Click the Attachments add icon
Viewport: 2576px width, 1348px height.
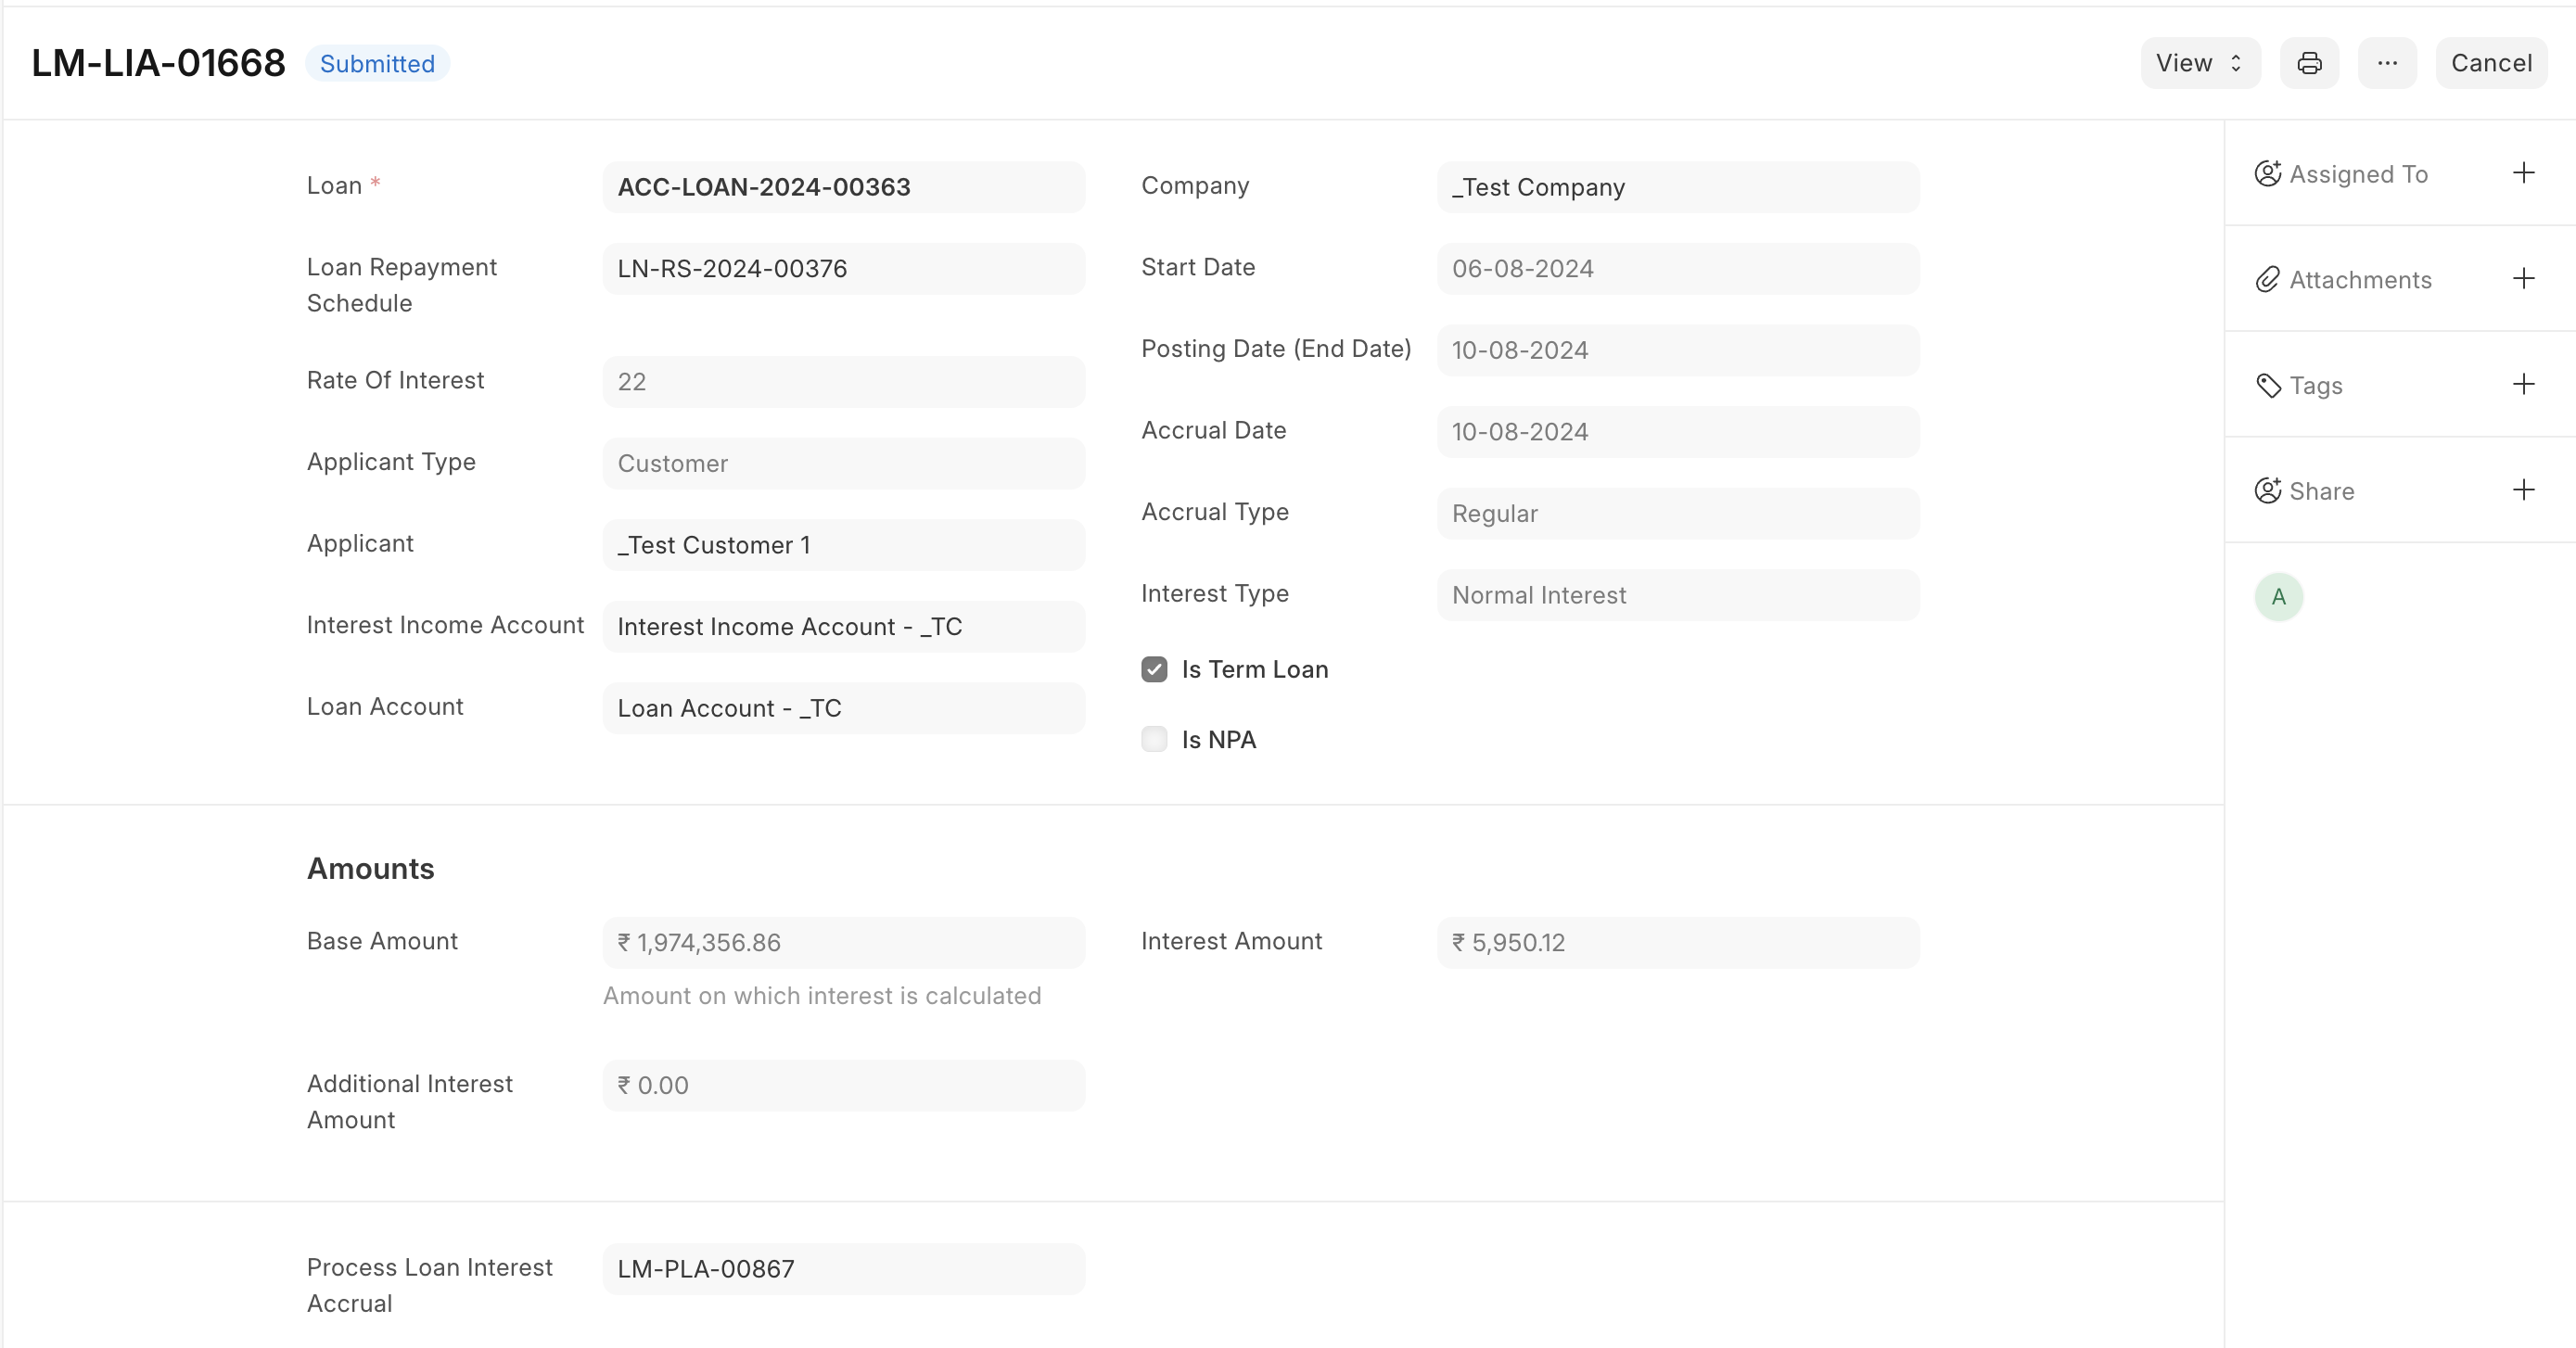2527,278
